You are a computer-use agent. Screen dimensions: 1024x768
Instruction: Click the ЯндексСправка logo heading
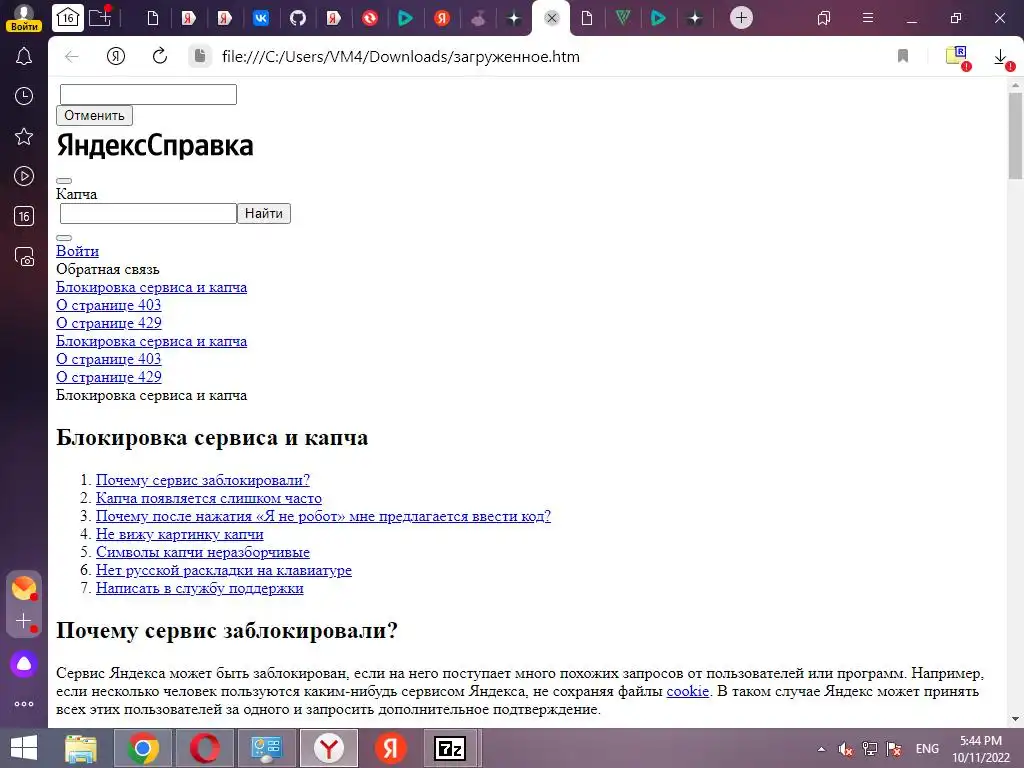point(155,146)
